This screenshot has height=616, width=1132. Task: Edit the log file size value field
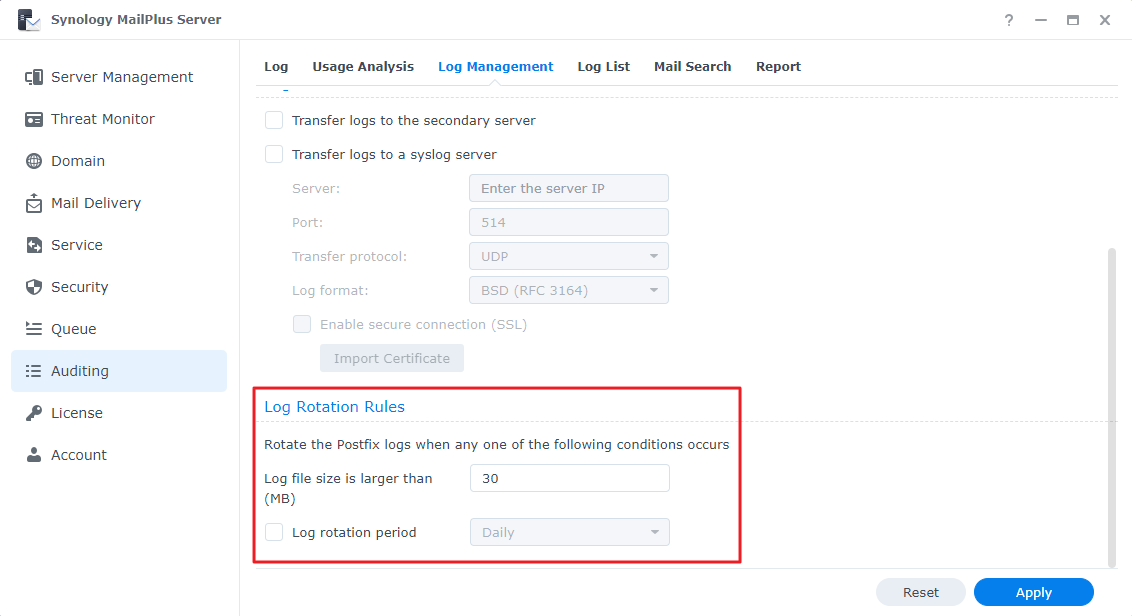click(568, 478)
